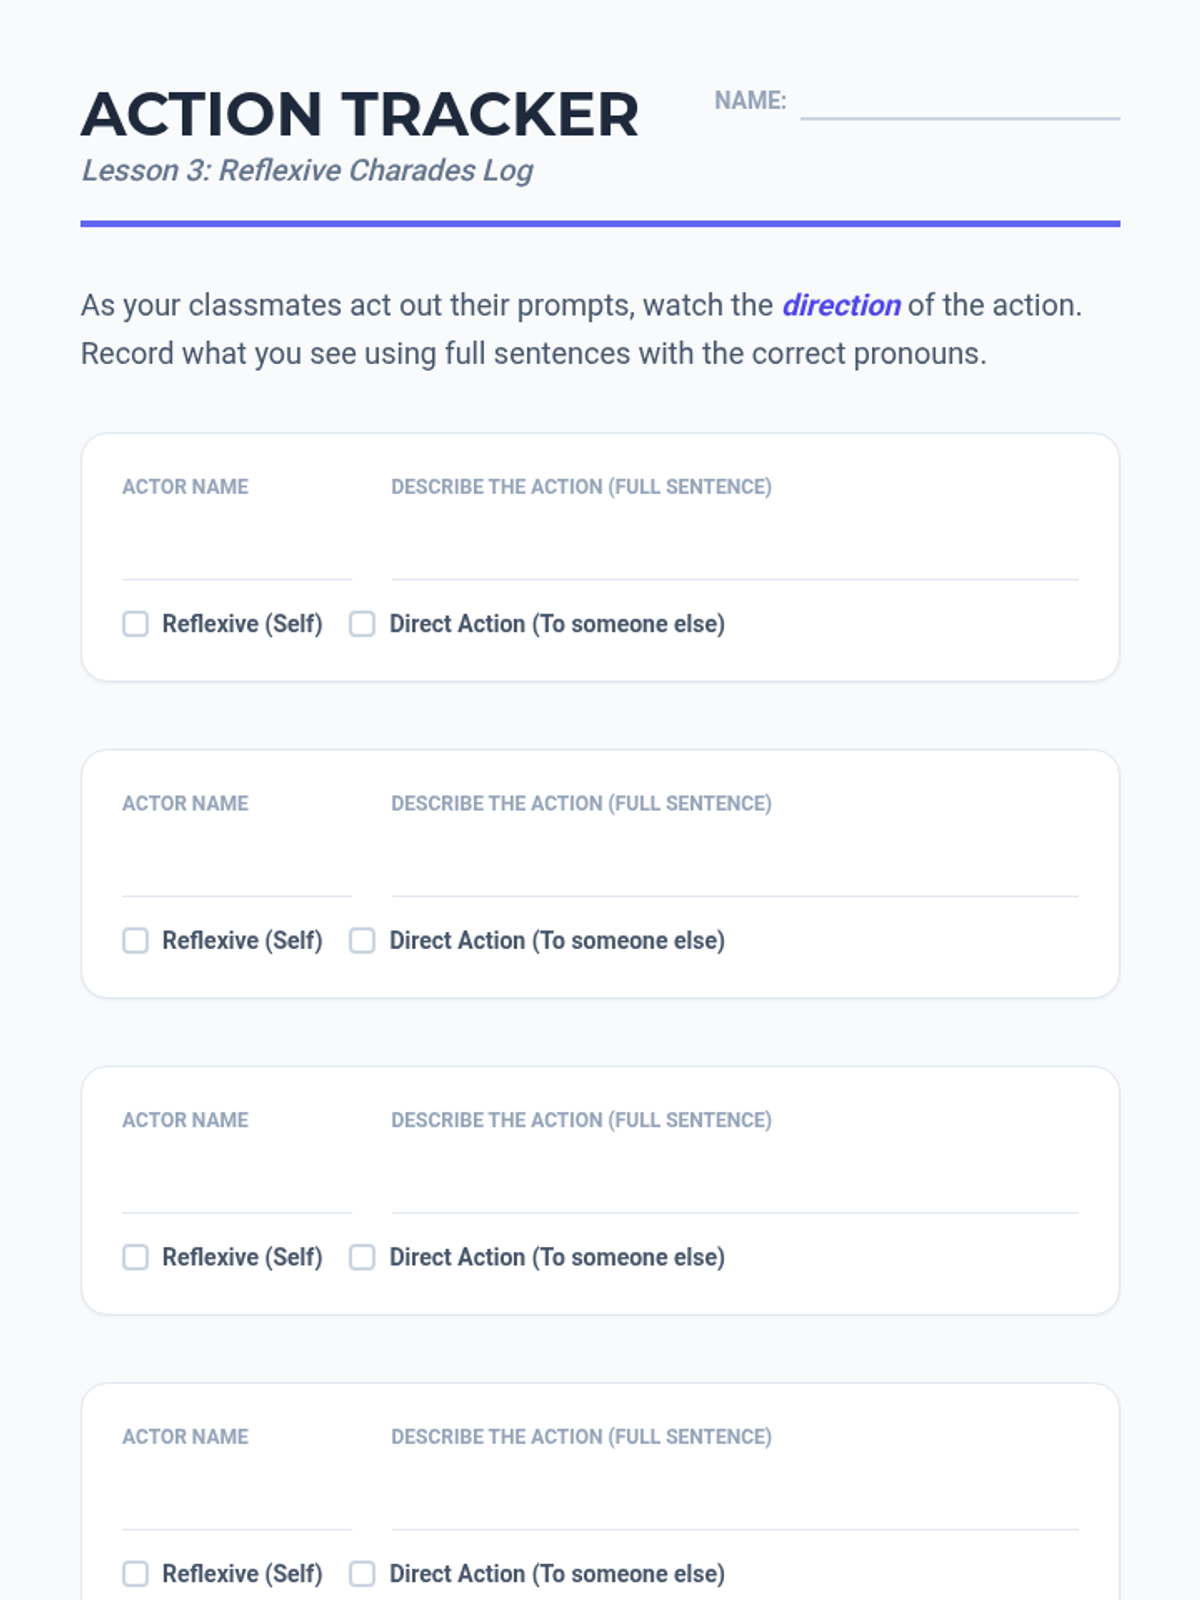
Task: Click the highlighted word 'direction'
Action: [841, 305]
